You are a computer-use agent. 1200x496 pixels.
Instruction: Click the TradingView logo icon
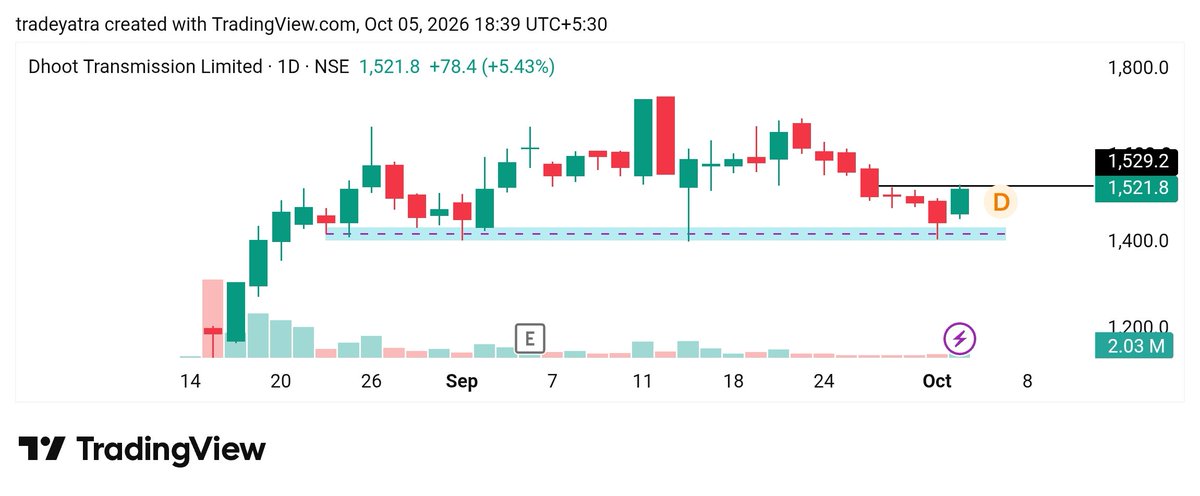point(42,449)
